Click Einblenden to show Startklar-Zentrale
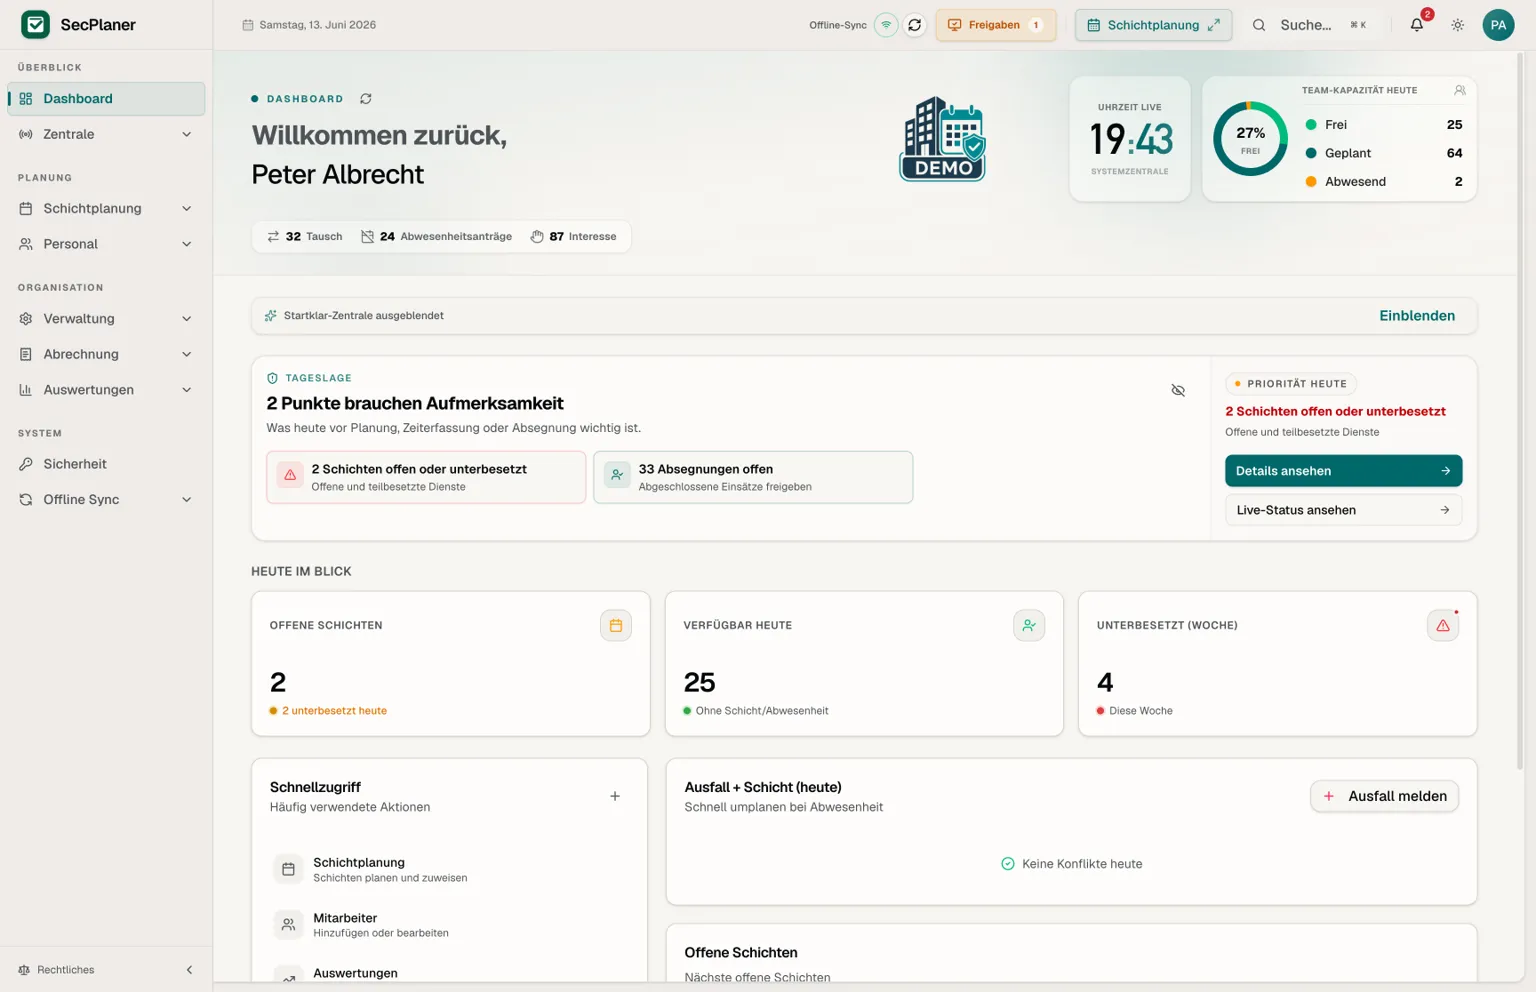 click(x=1417, y=316)
